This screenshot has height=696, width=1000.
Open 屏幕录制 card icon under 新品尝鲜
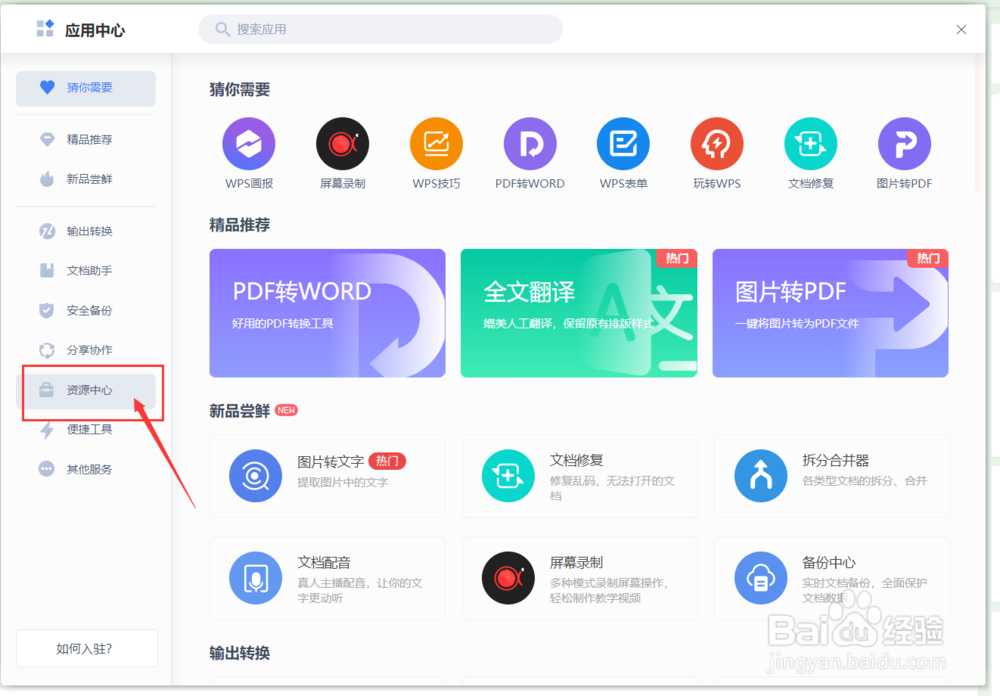(x=508, y=578)
